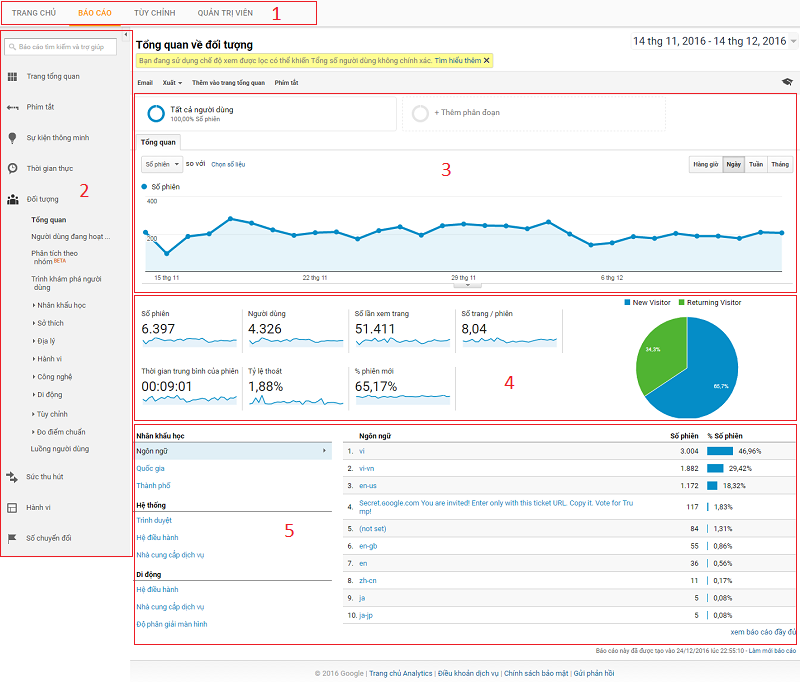Switch the chart to Tháng view

[780, 164]
